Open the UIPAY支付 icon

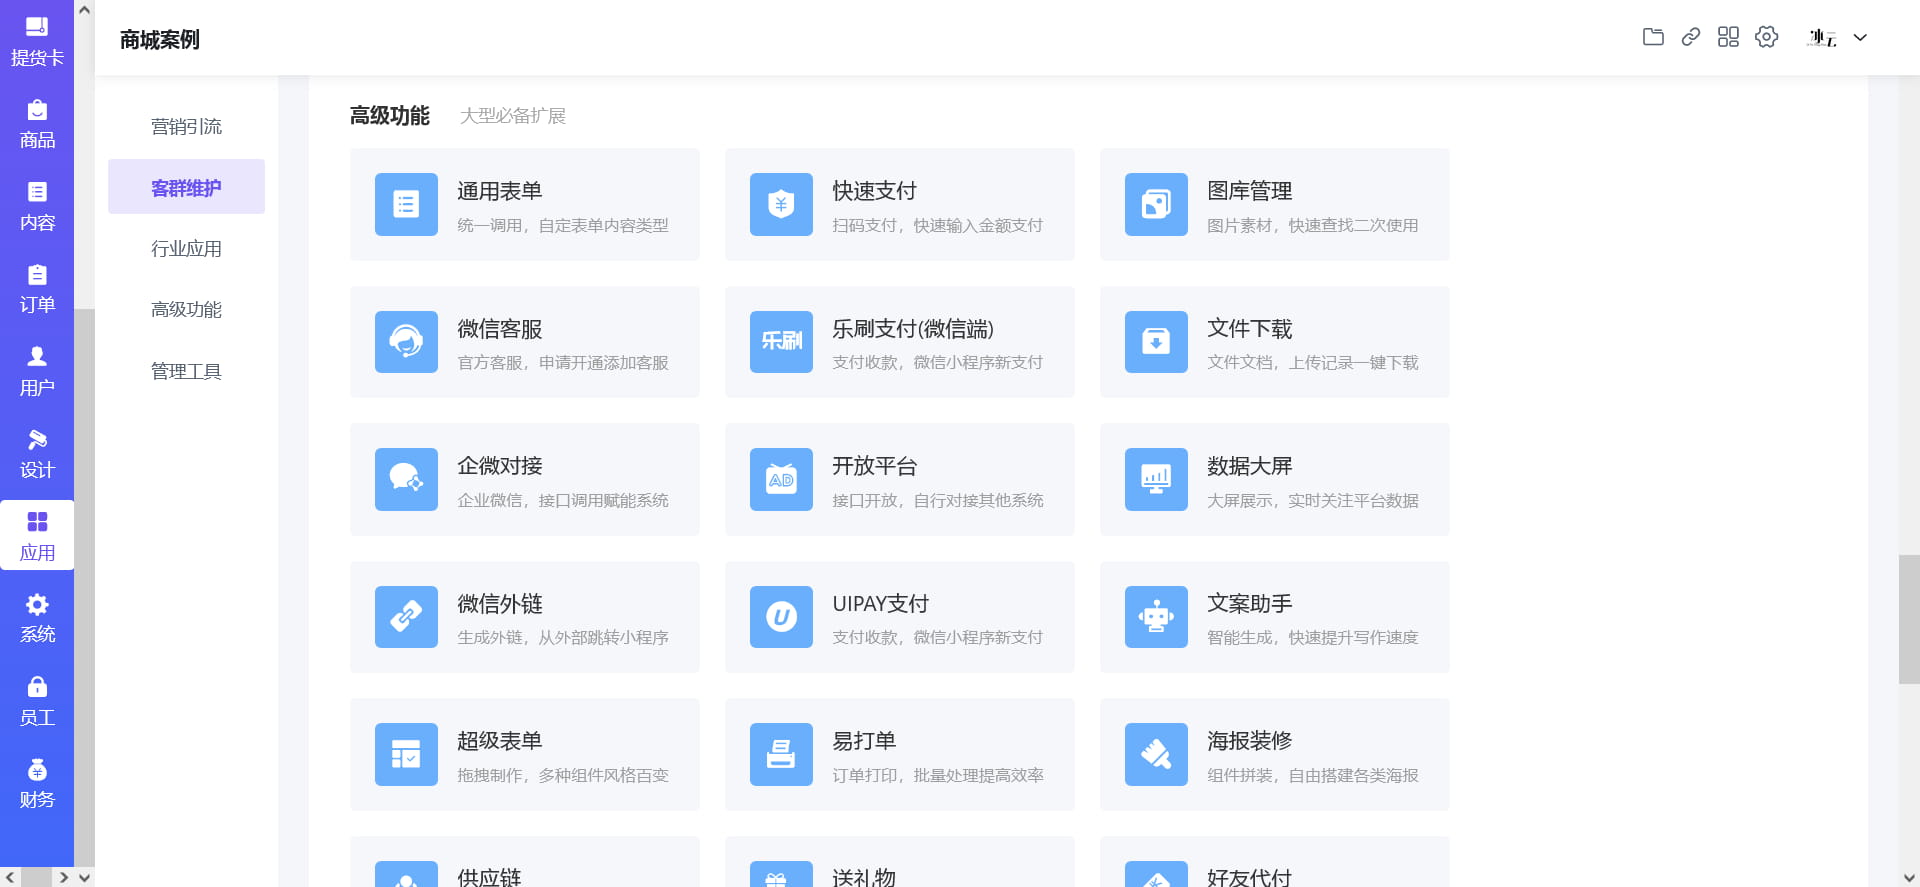[x=781, y=617]
